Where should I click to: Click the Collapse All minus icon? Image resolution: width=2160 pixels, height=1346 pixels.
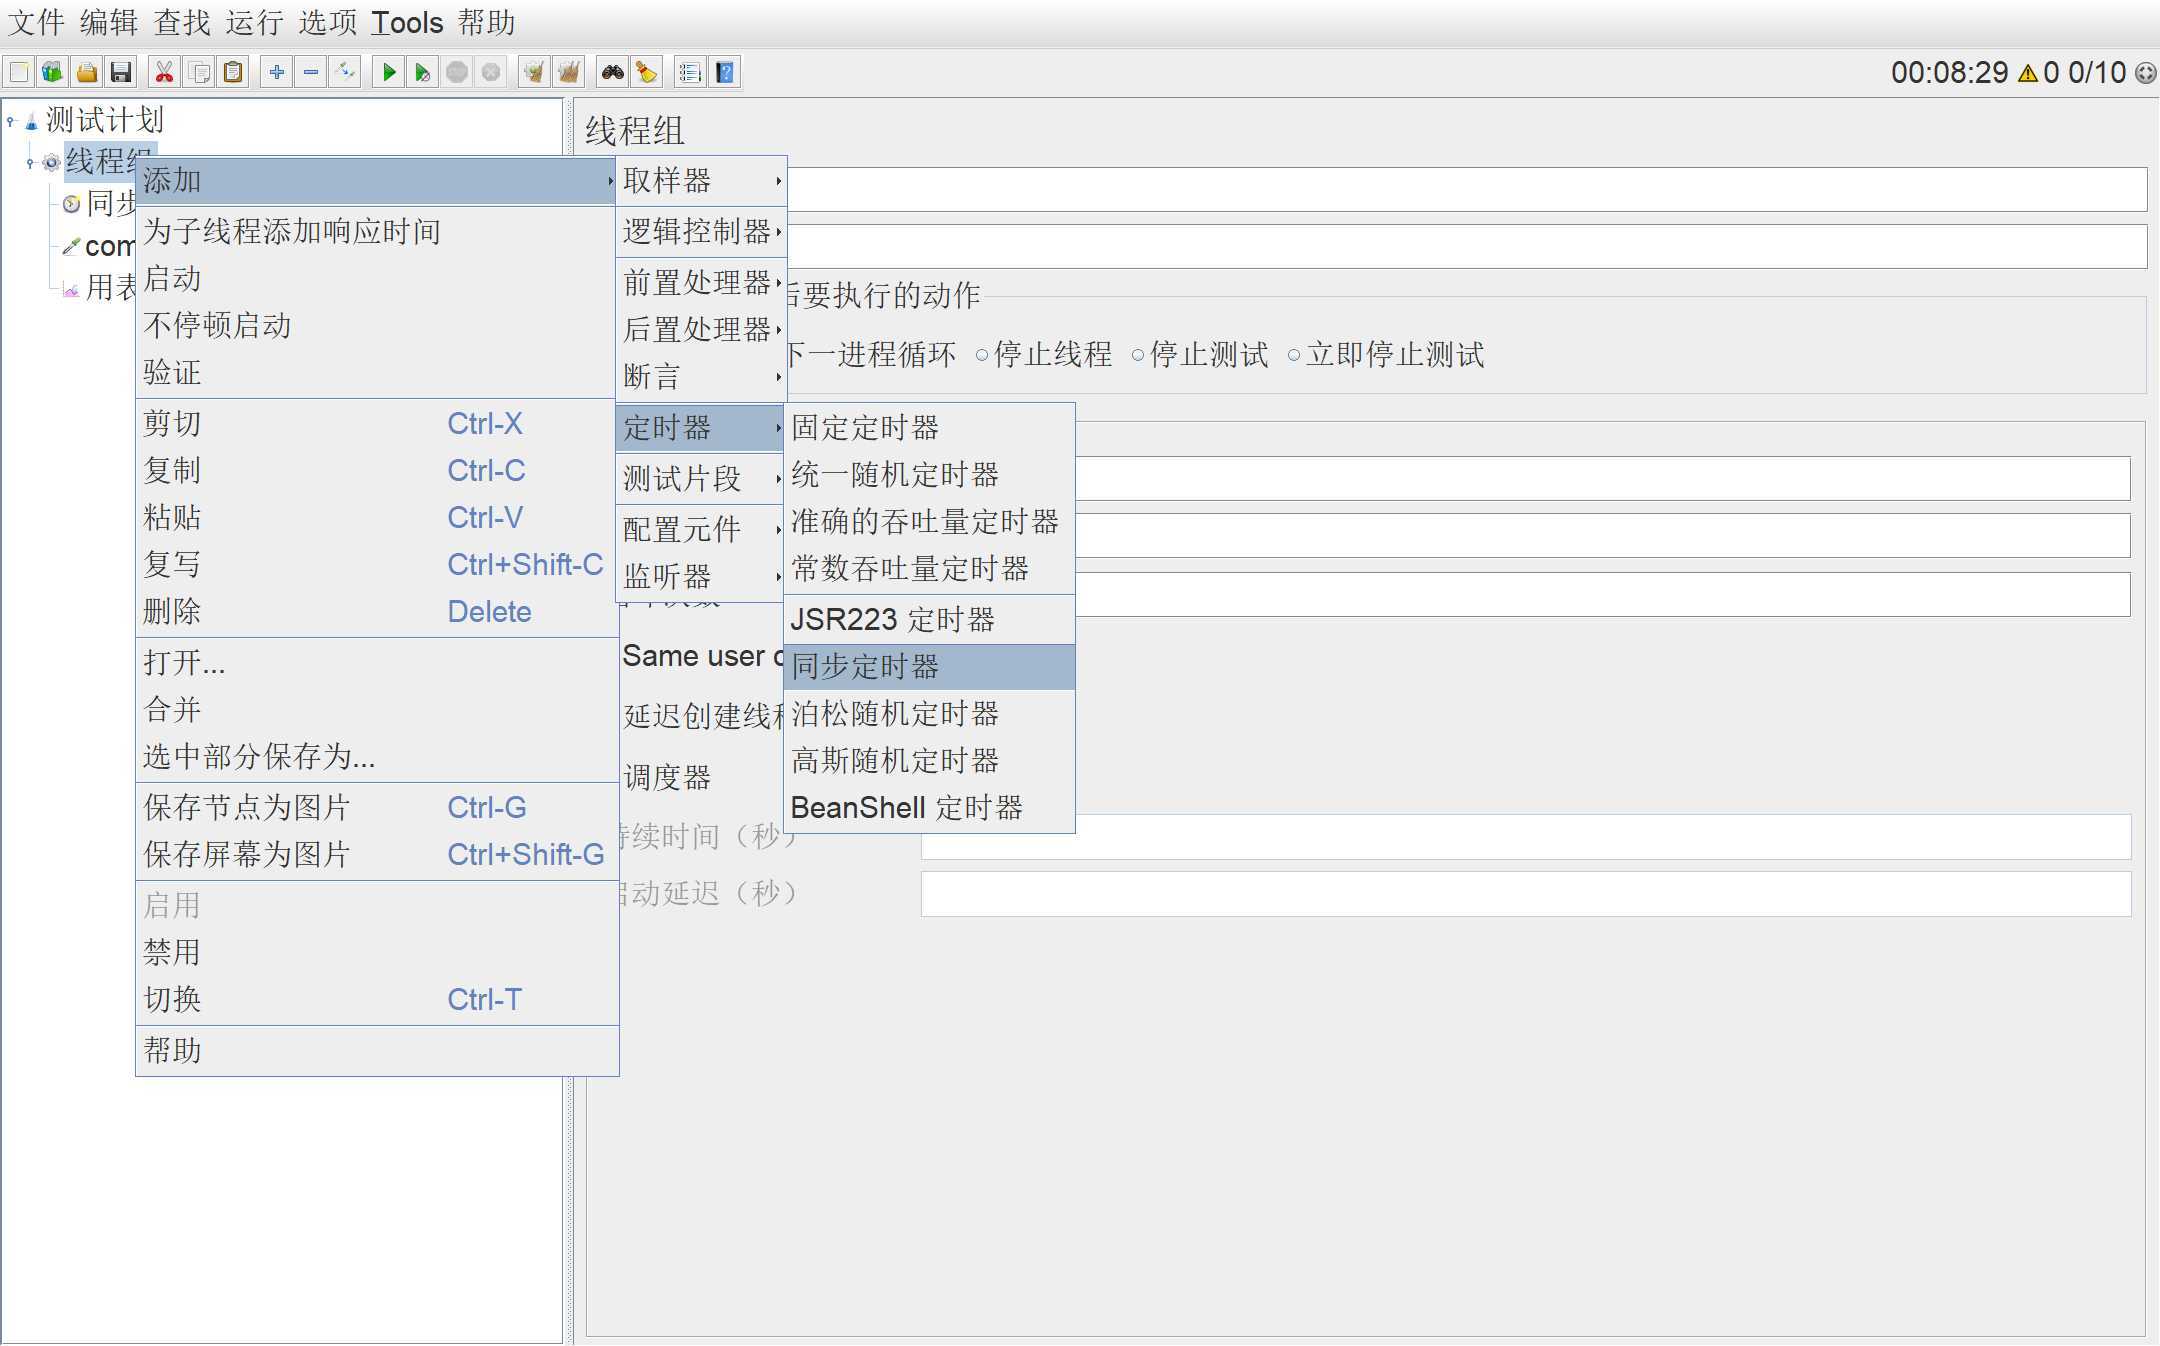click(x=311, y=72)
